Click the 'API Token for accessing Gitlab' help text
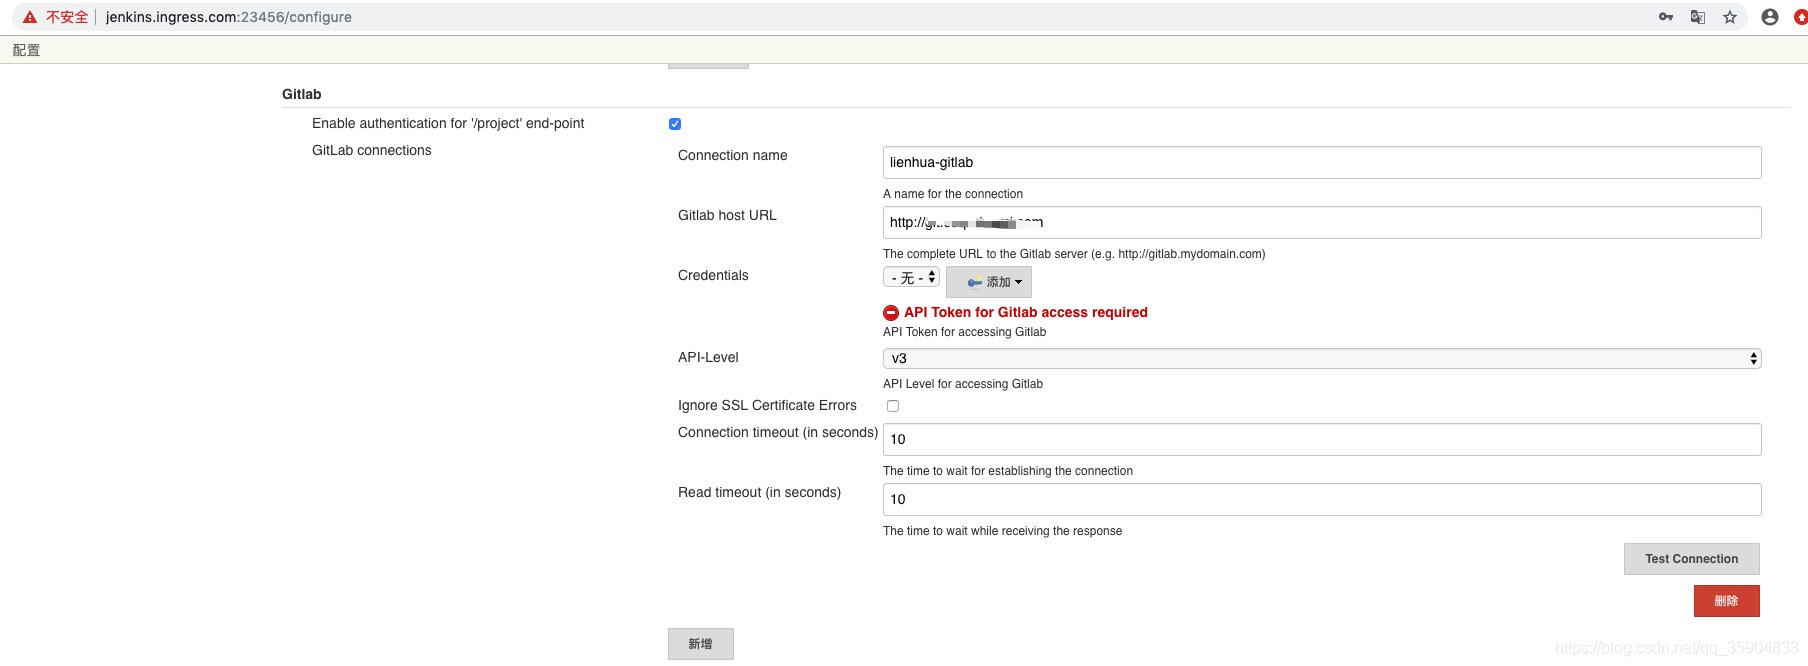The image size is (1808, 666). pos(965,332)
